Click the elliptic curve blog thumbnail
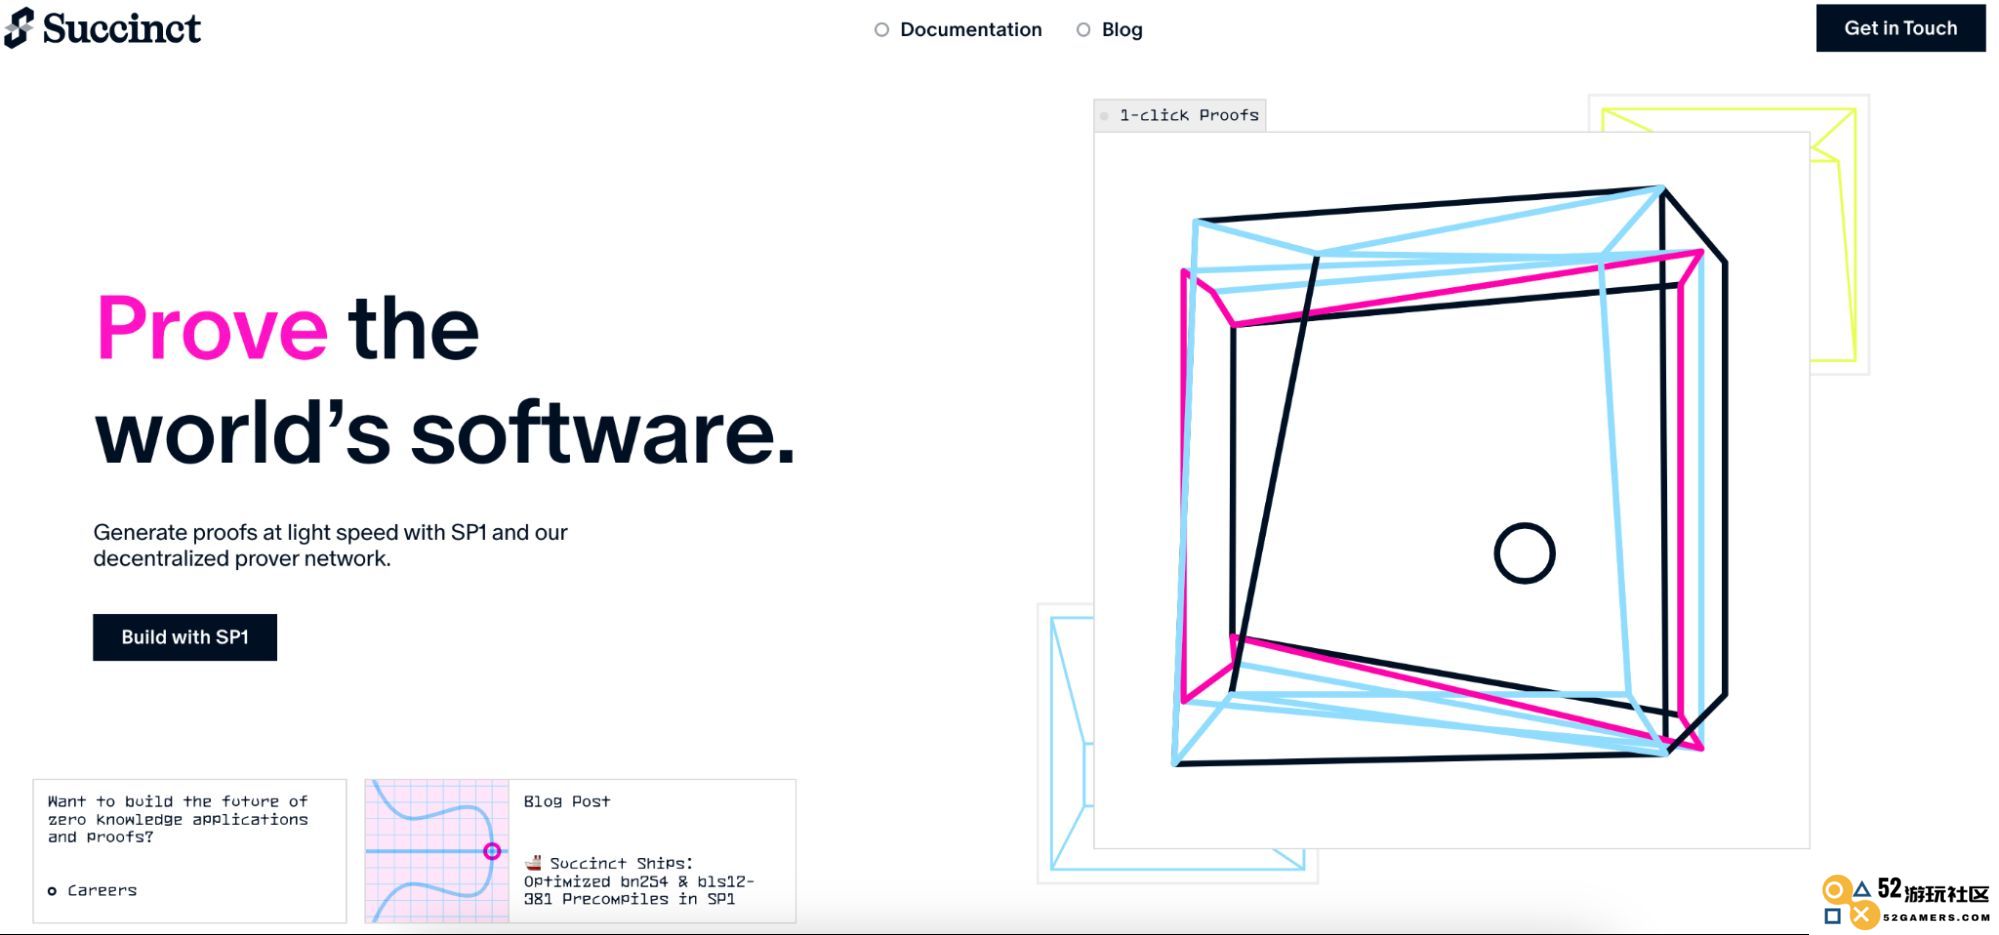 [437, 851]
